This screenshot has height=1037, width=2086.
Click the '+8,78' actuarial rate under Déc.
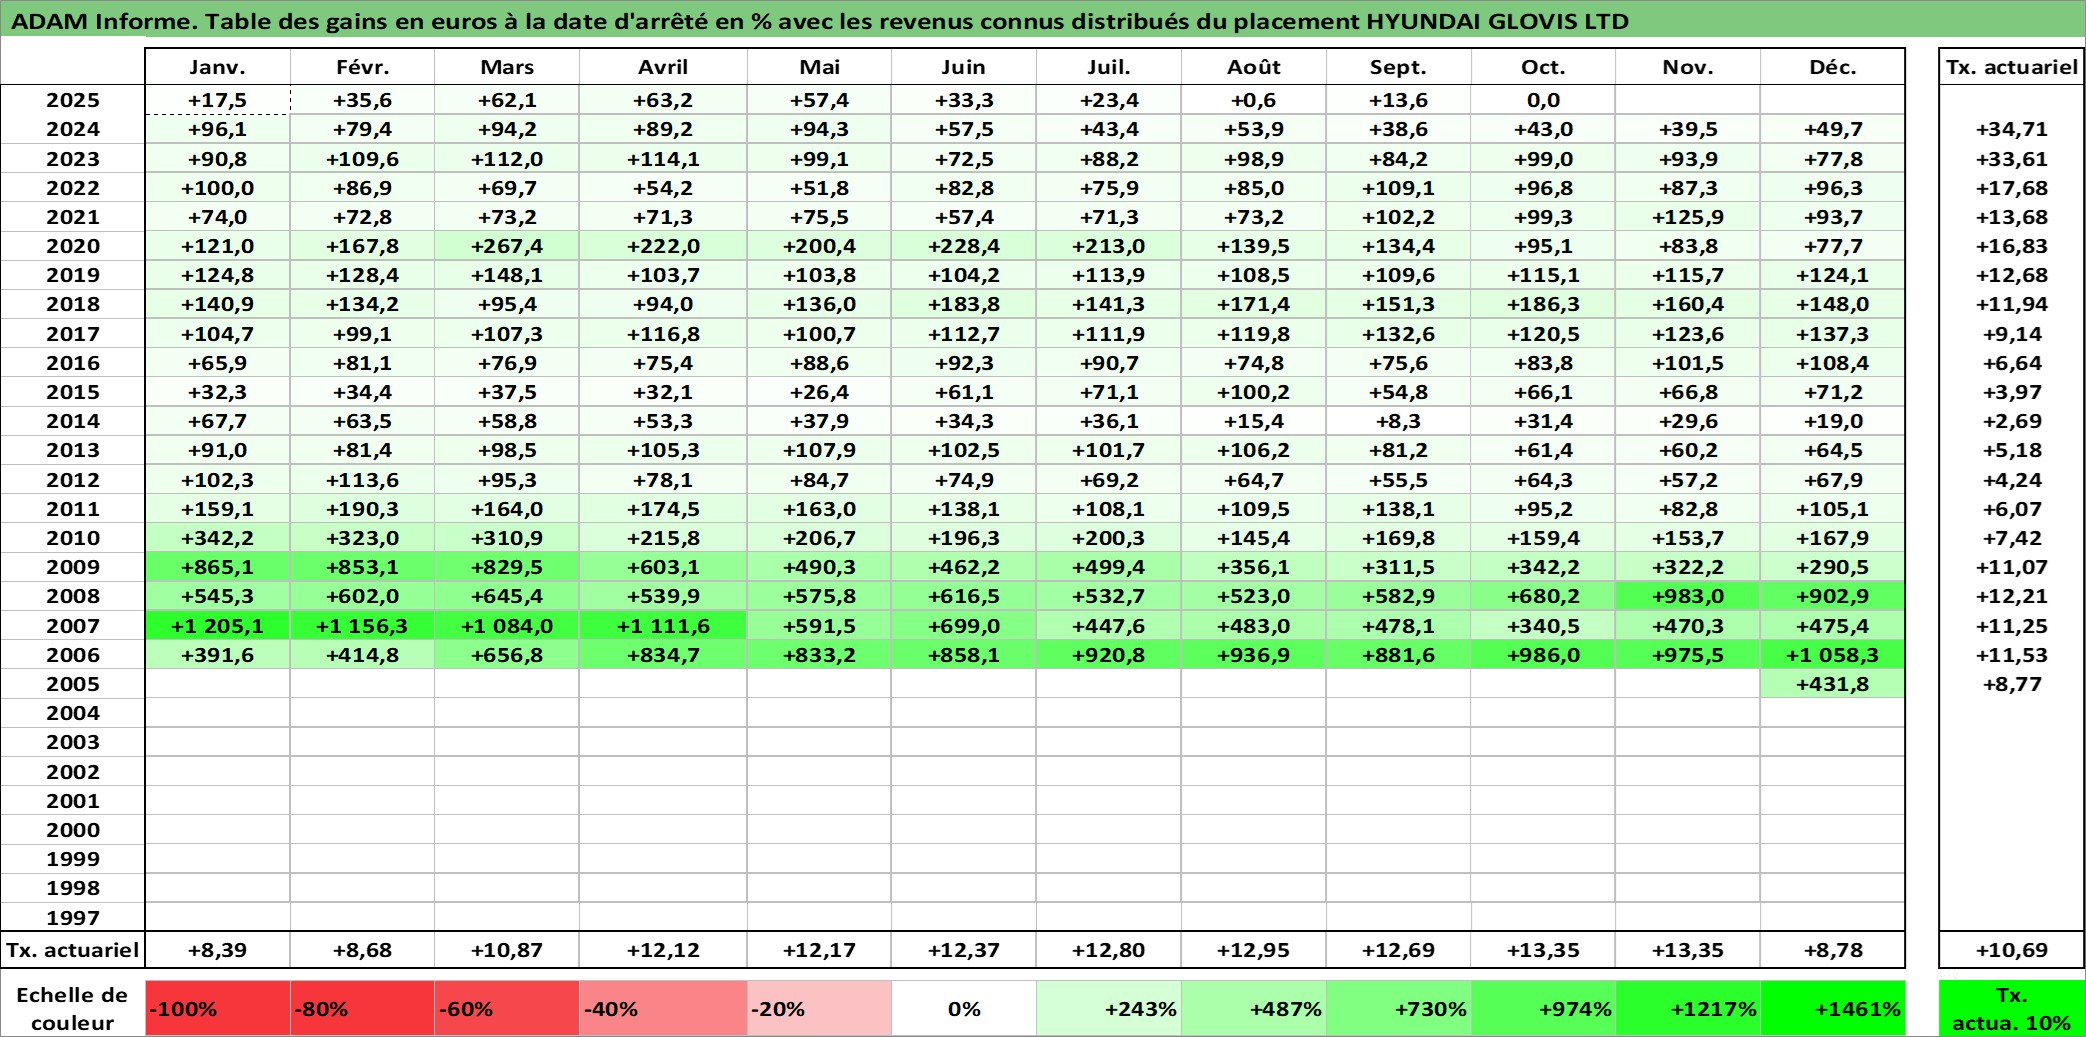pyautogui.click(x=1833, y=950)
